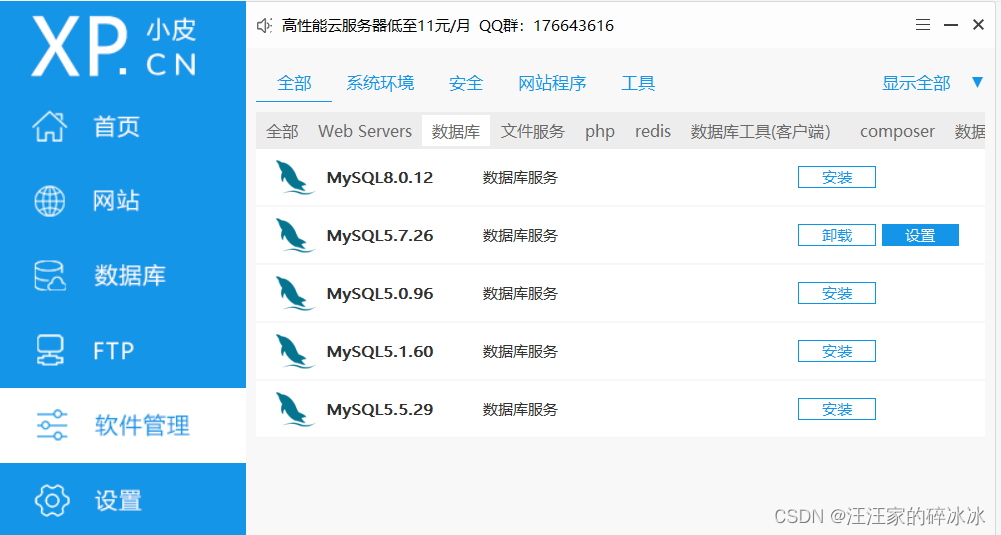The width and height of the screenshot is (1001, 535).
Task: Click the MySQL5.1.60 name text
Action: click(380, 352)
